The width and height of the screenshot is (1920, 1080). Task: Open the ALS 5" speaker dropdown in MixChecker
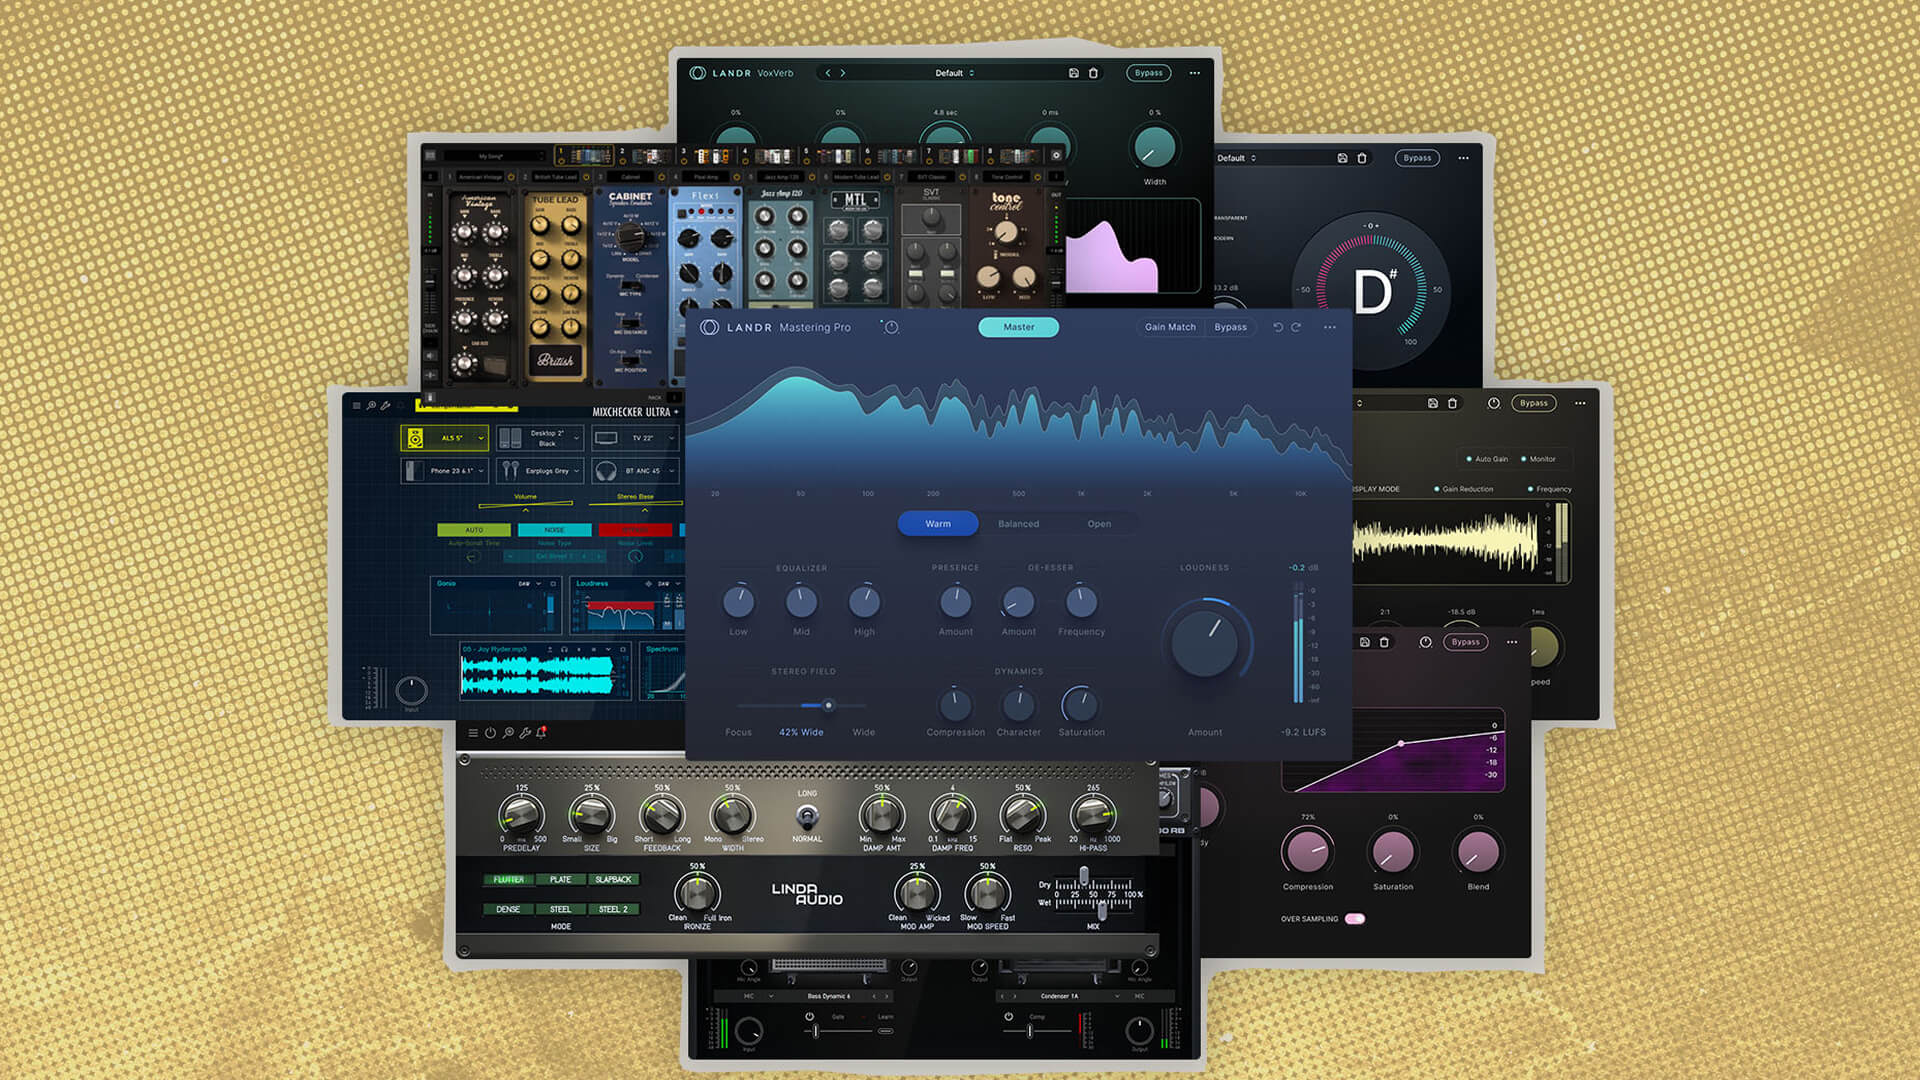[445, 438]
